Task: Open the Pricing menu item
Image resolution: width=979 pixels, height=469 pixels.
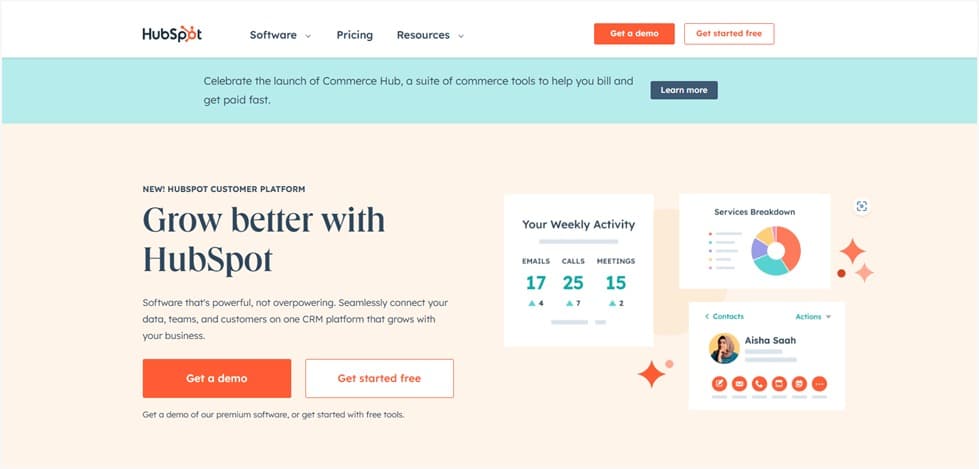Action: 354,35
